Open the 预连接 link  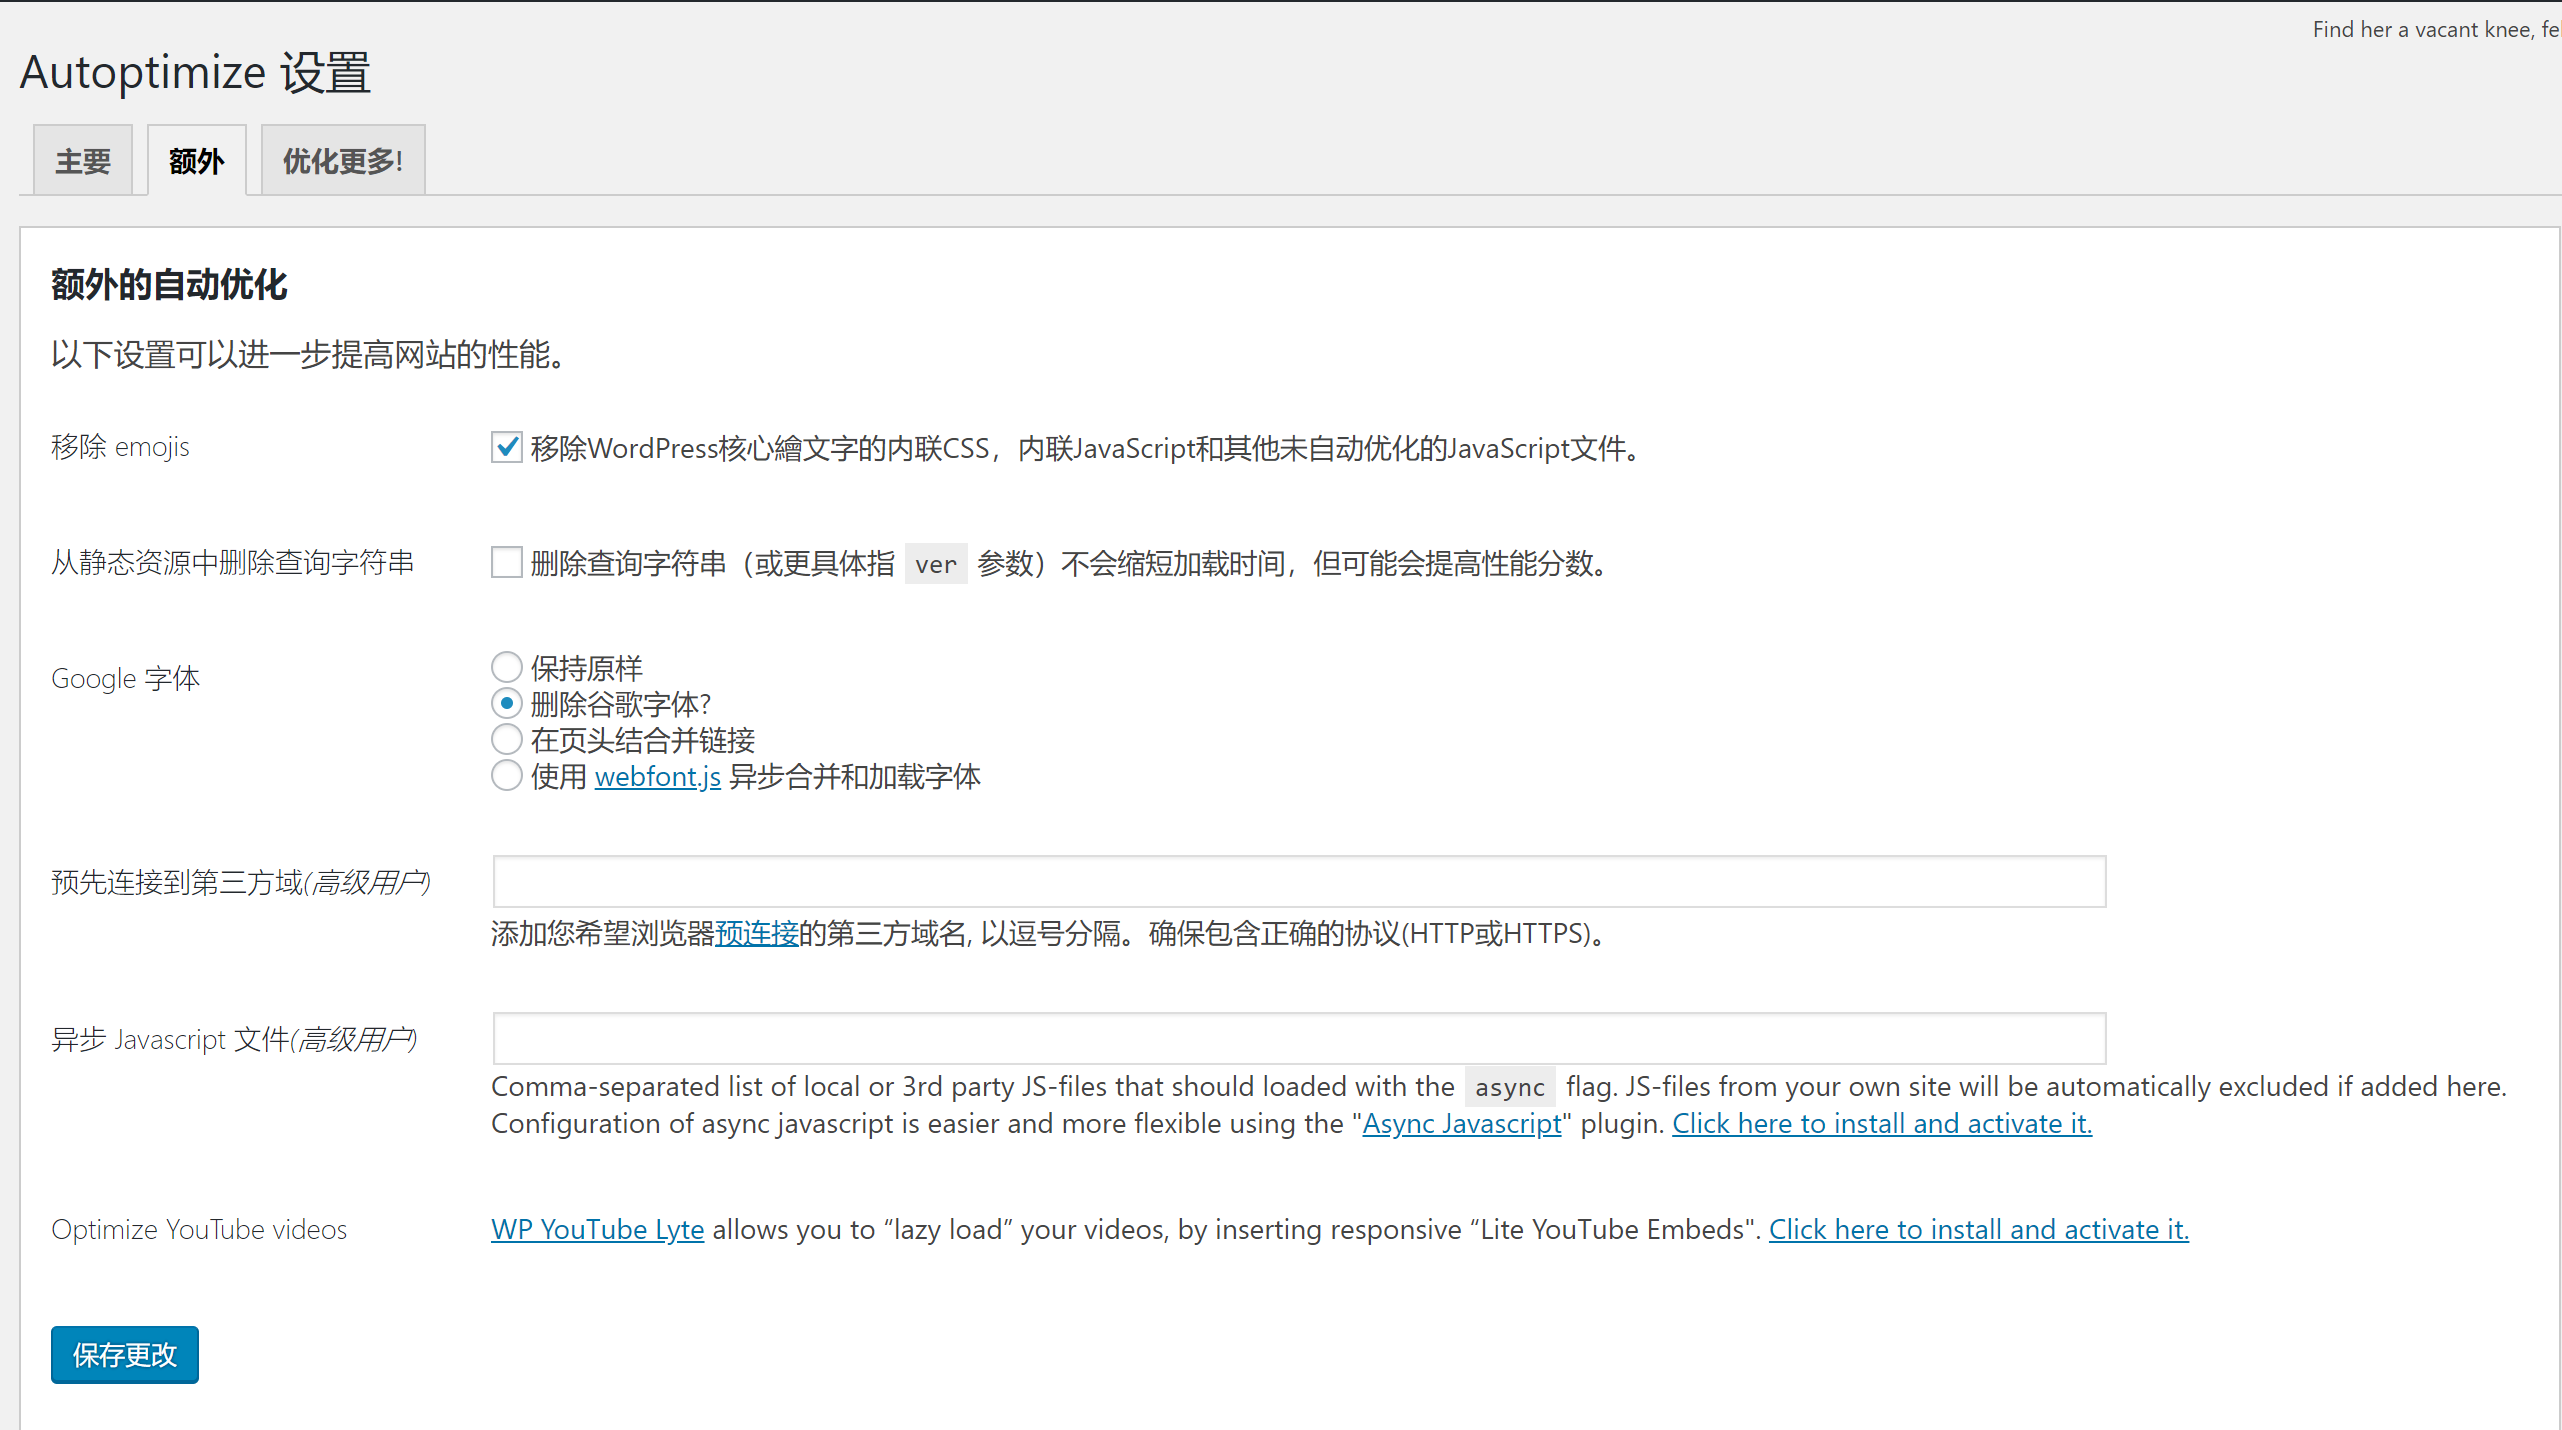coord(757,933)
